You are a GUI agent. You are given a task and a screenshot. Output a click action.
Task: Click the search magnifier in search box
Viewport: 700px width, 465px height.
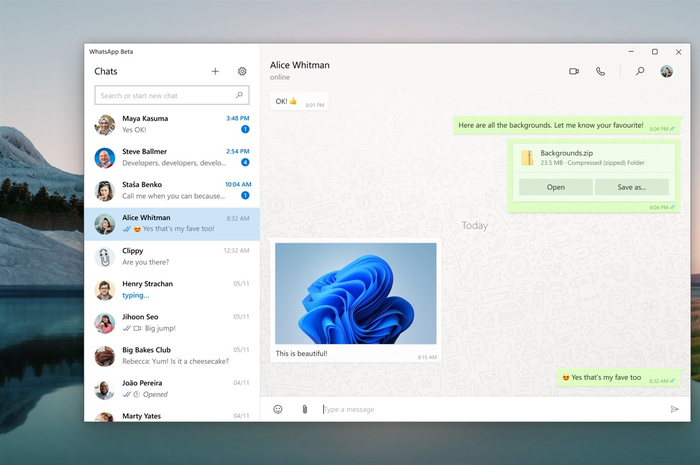point(239,95)
